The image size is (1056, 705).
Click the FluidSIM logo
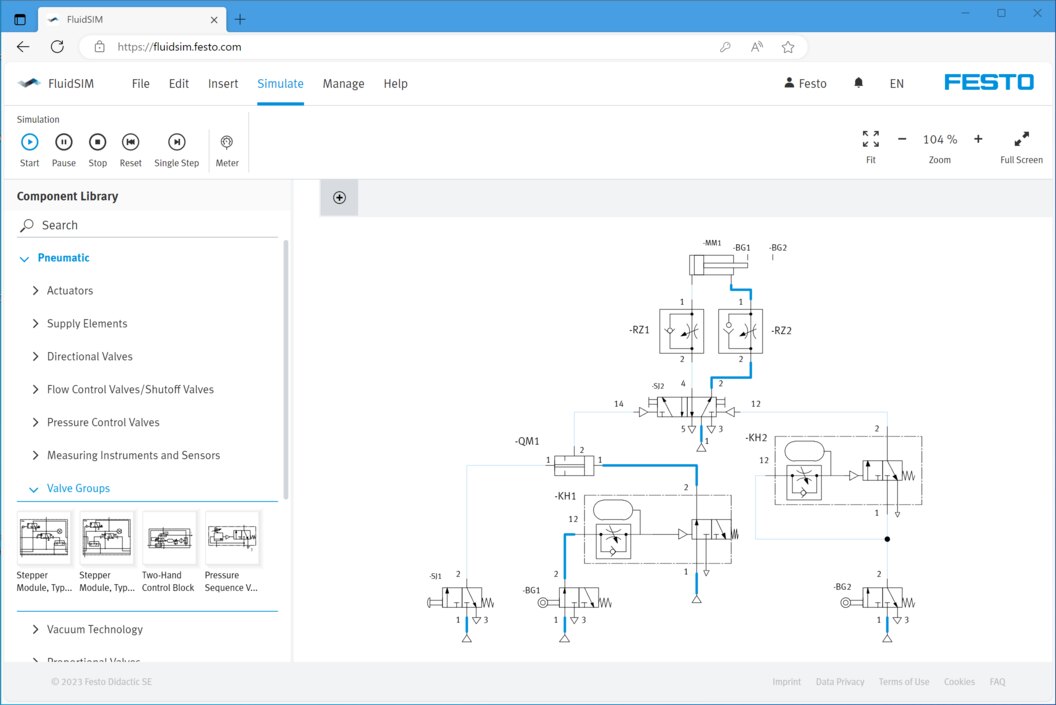point(56,83)
